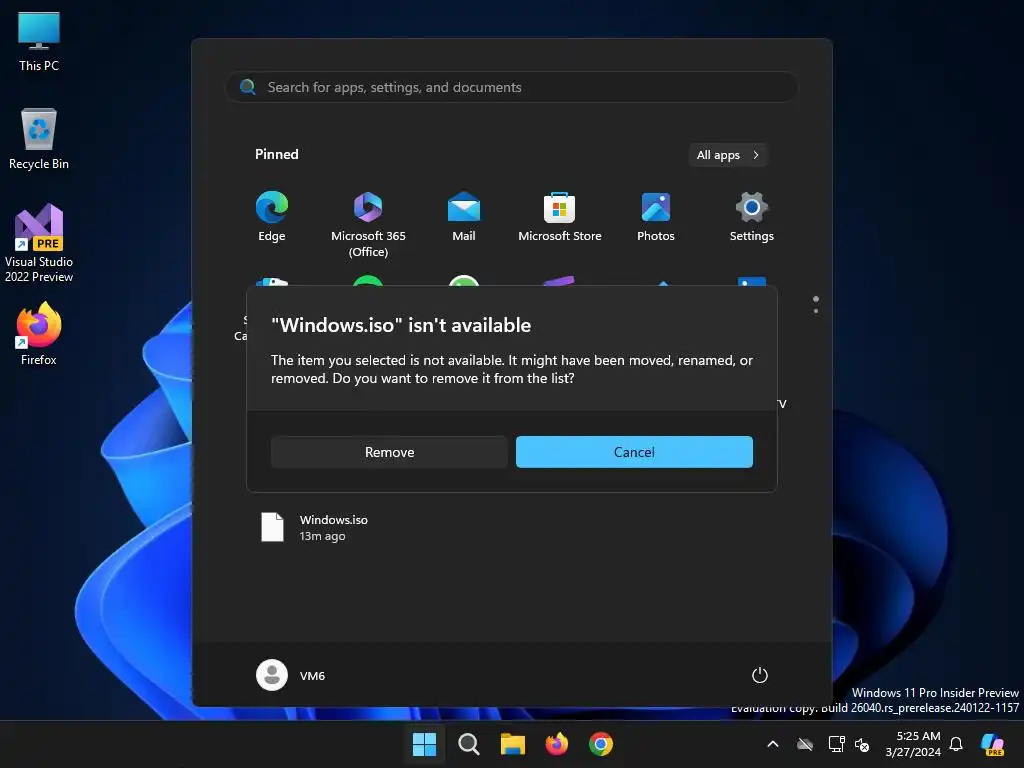Image resolution: width=1024 pixels, height=768 pixels.
Task: Open the notifications bell
Action: pos(956,744)
